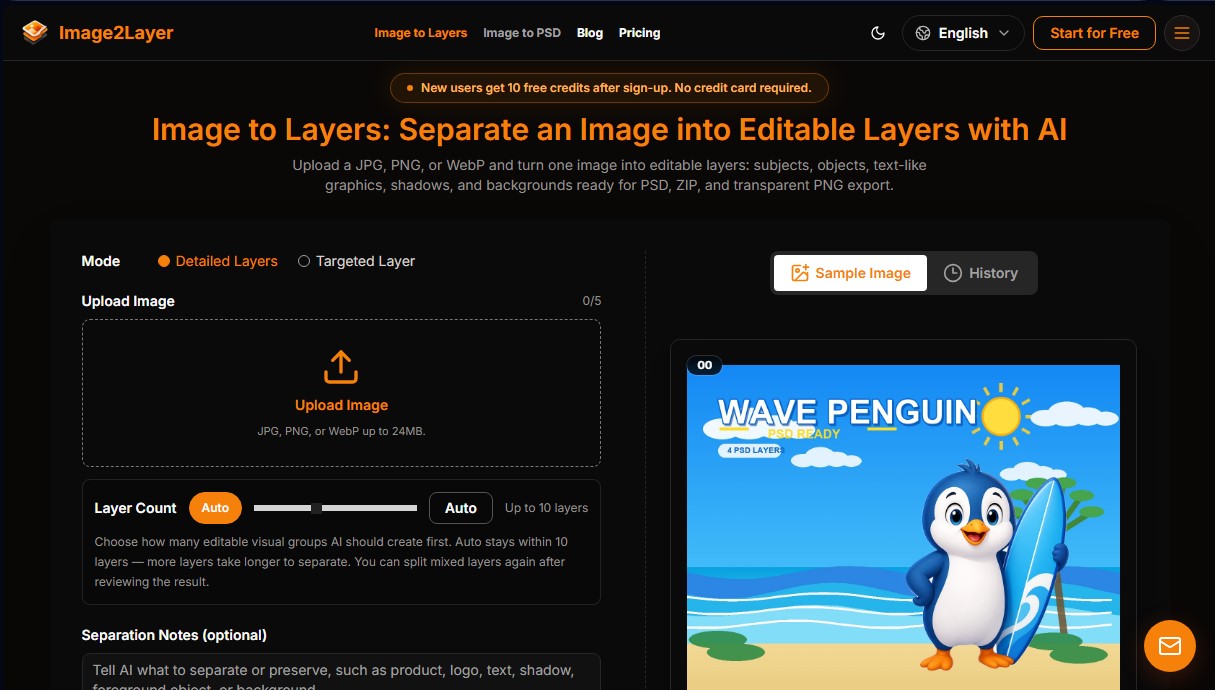Select Detailed Layers mode
This screenshot has height=690, width=1215.
(218, 261)
